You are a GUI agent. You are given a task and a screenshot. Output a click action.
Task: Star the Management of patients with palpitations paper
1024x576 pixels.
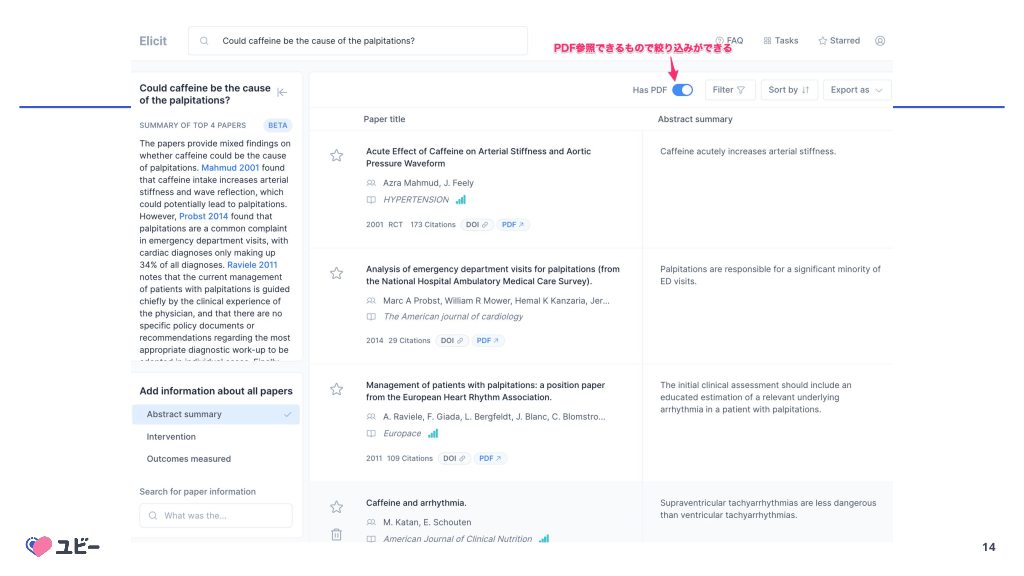pos(337,389)
